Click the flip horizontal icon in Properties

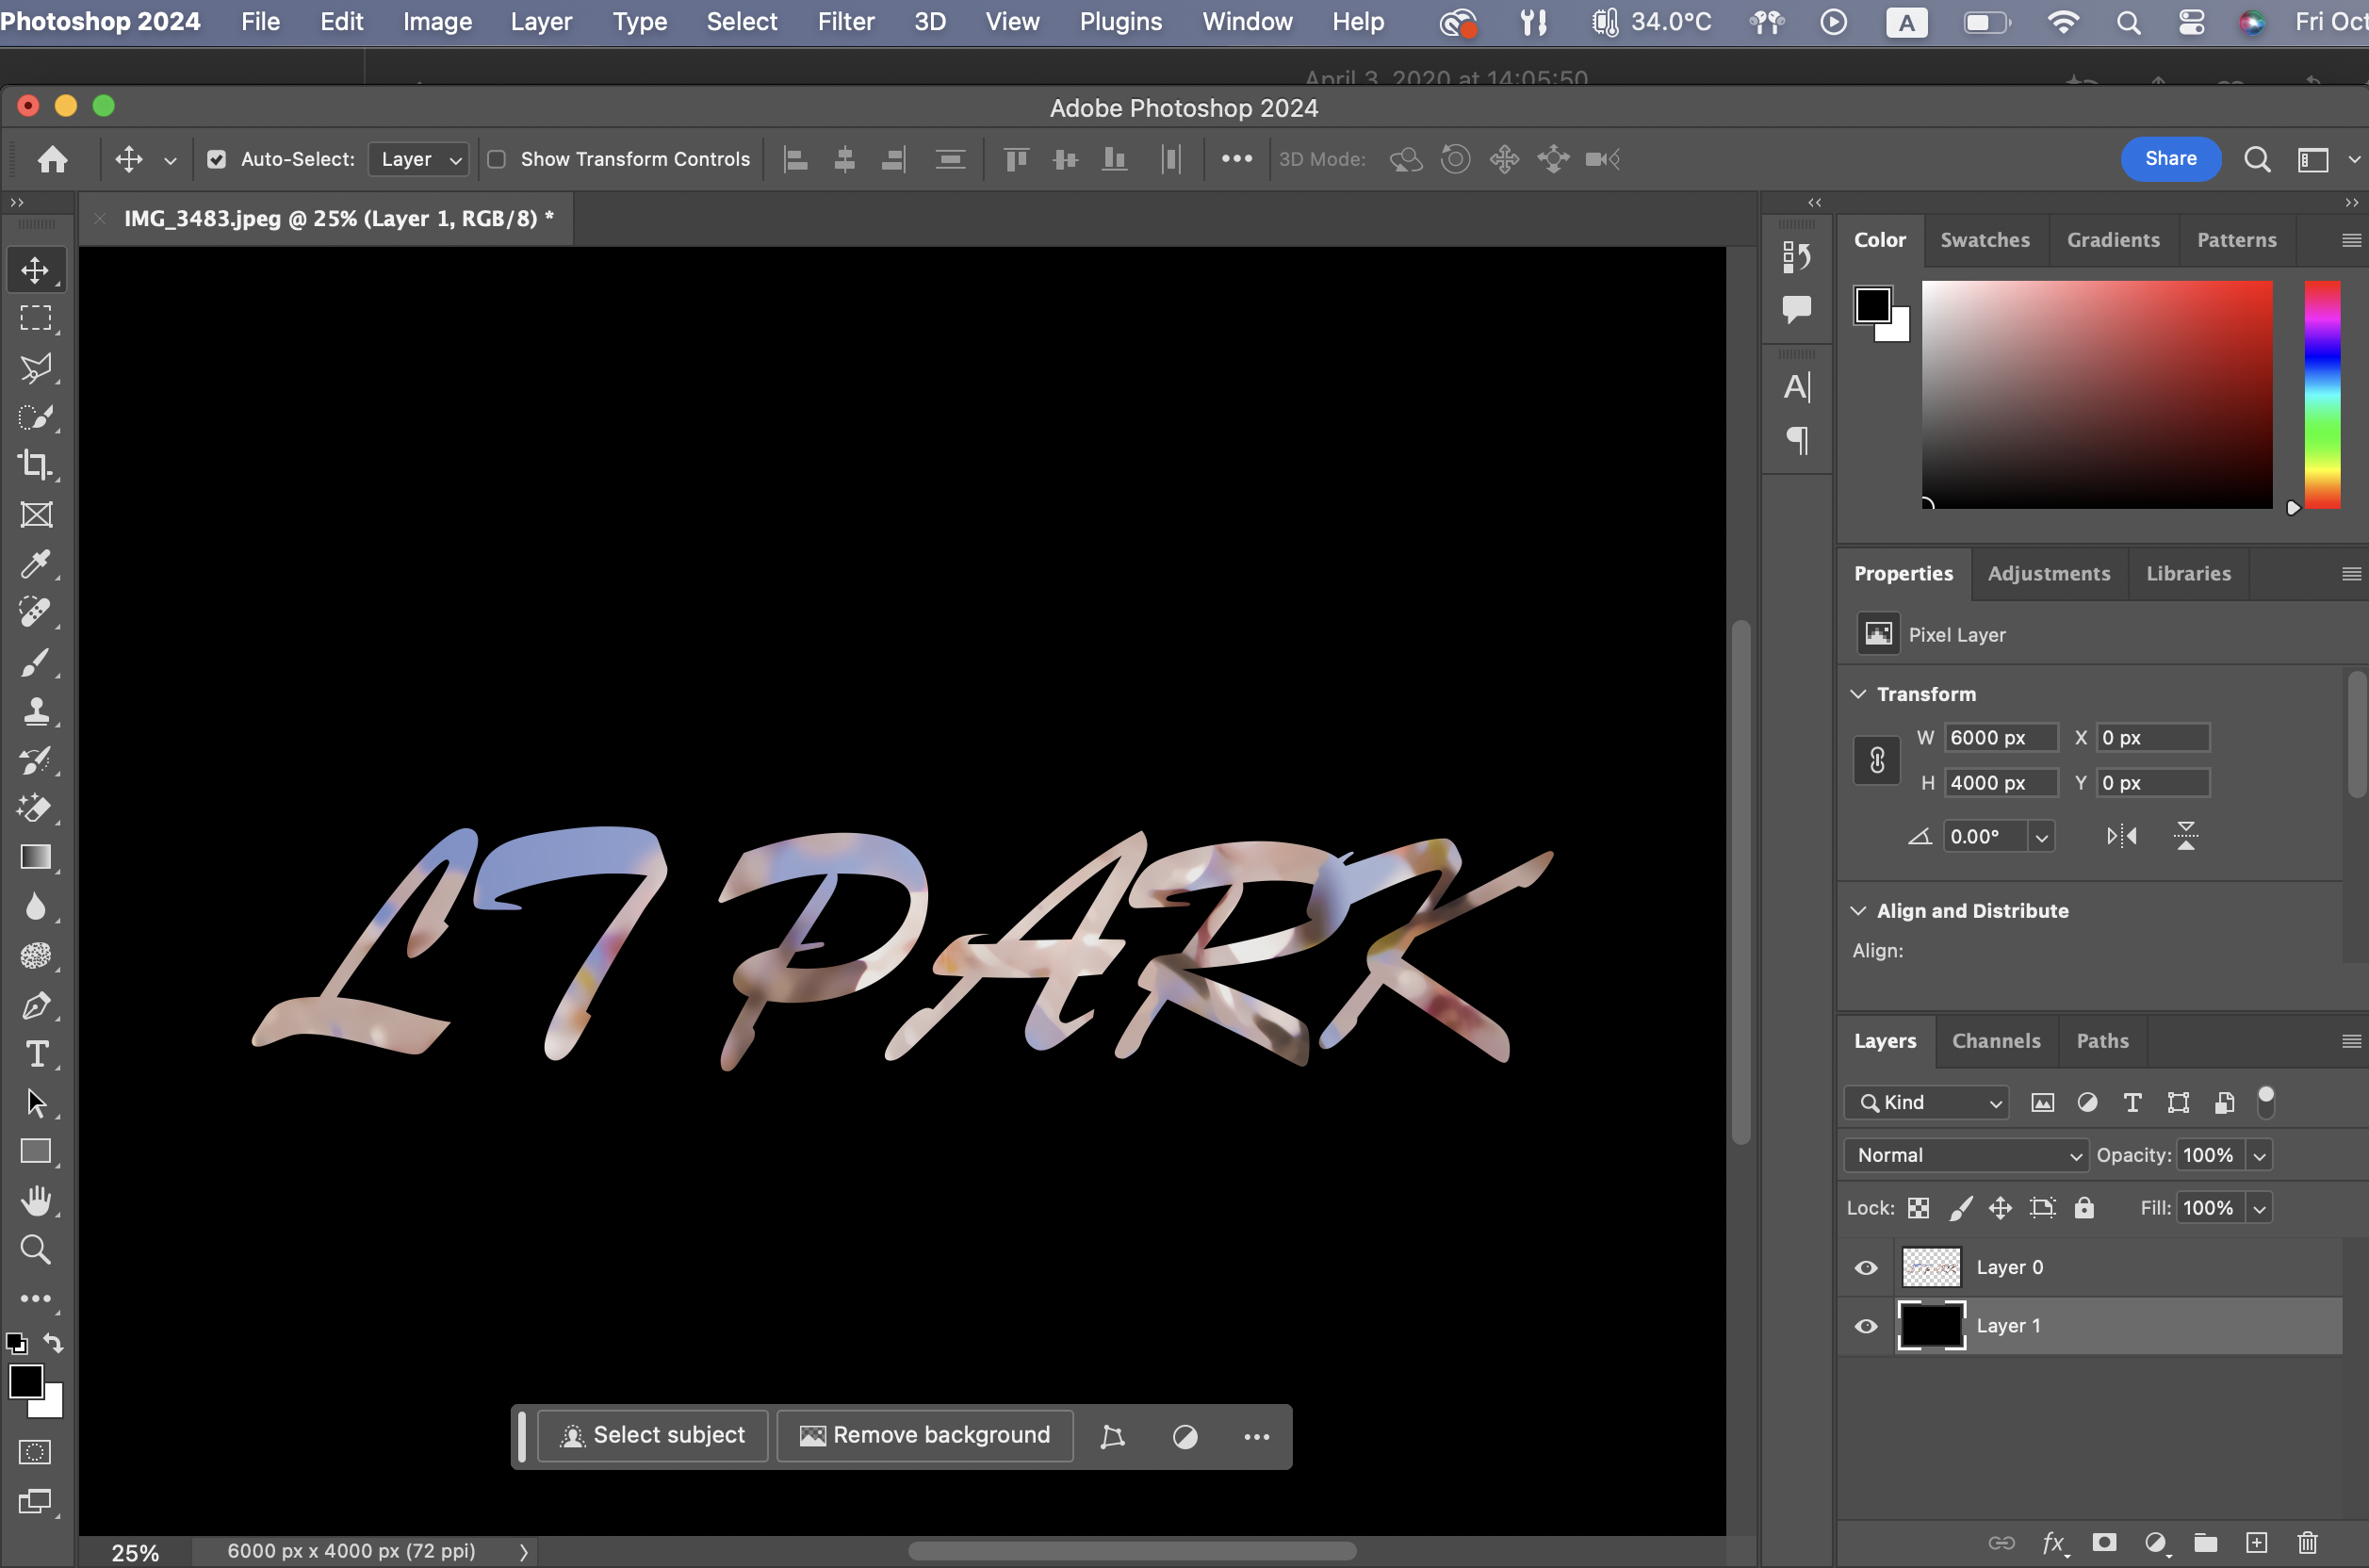pos(2121,836)
